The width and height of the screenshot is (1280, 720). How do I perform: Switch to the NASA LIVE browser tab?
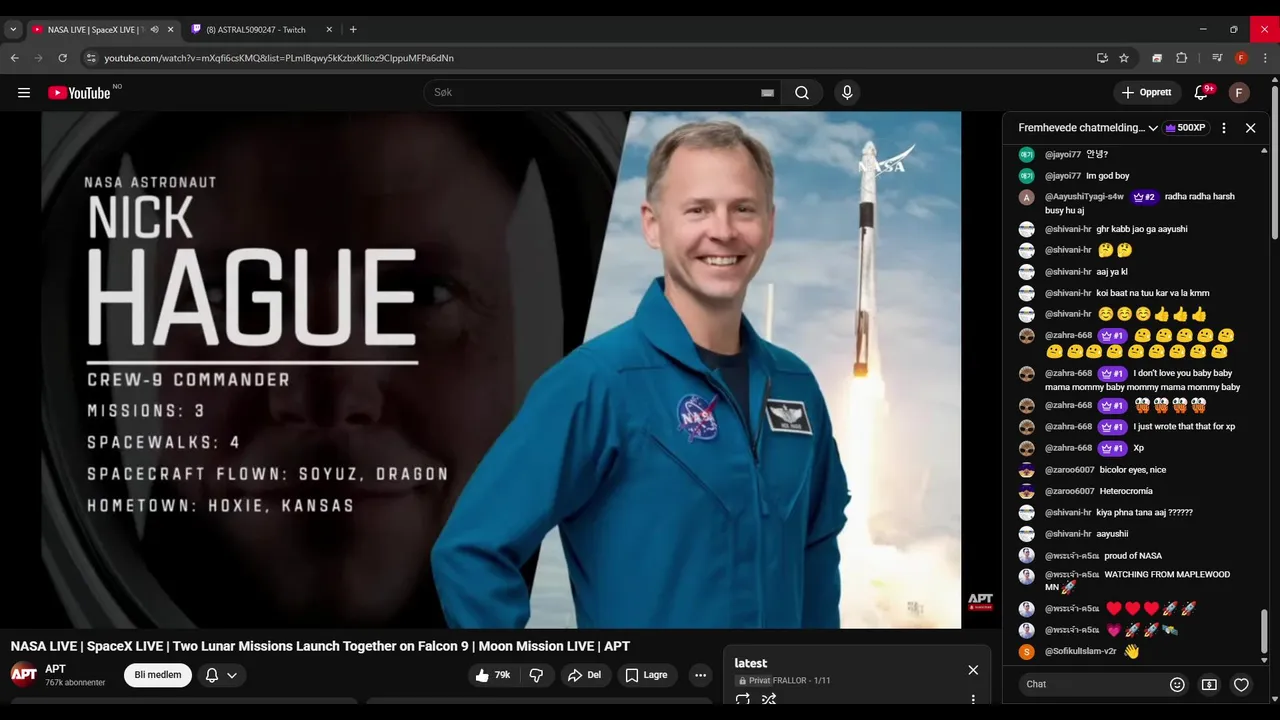102,30
